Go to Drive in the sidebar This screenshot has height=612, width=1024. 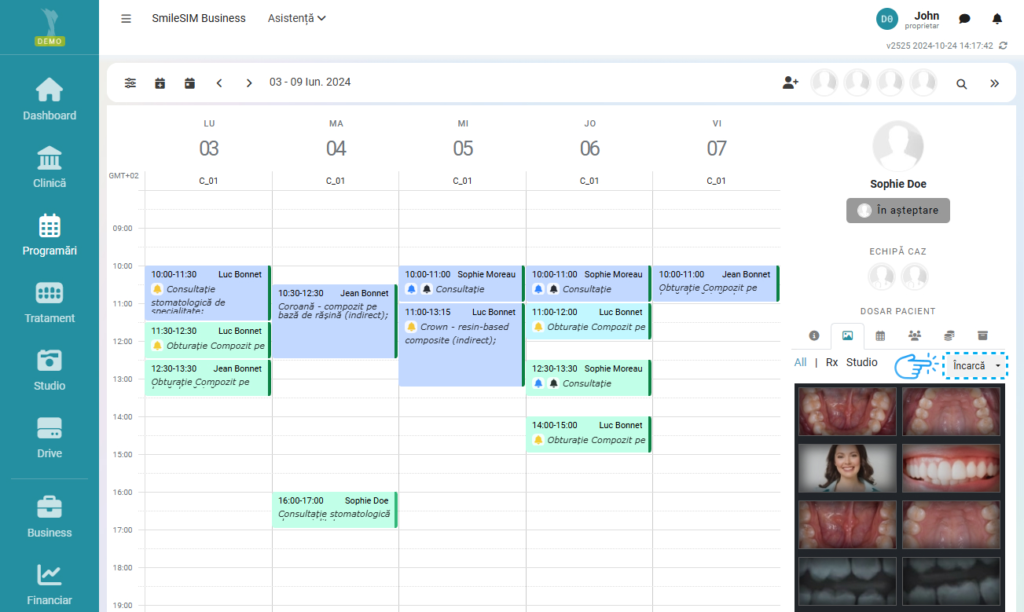(49, 437)
